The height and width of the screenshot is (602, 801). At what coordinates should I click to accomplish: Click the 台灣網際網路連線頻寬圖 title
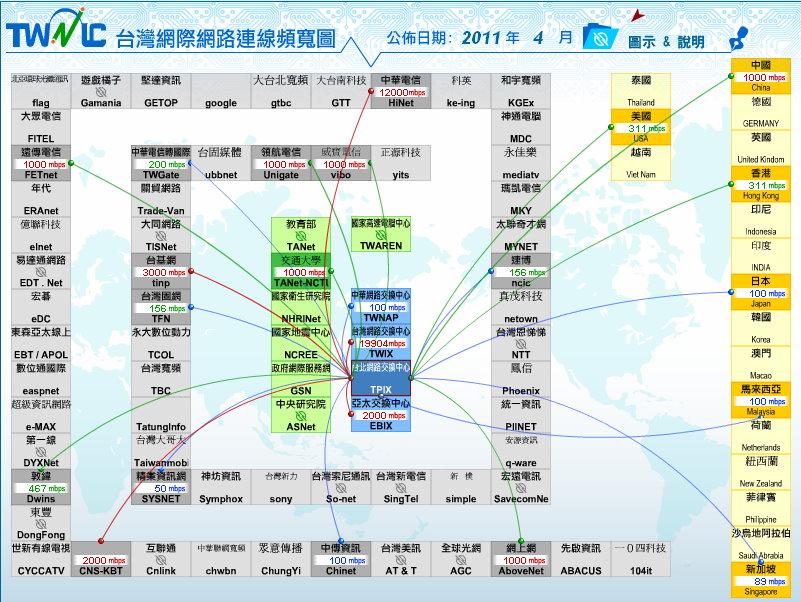pyautogui.click(x=225, y=39)
